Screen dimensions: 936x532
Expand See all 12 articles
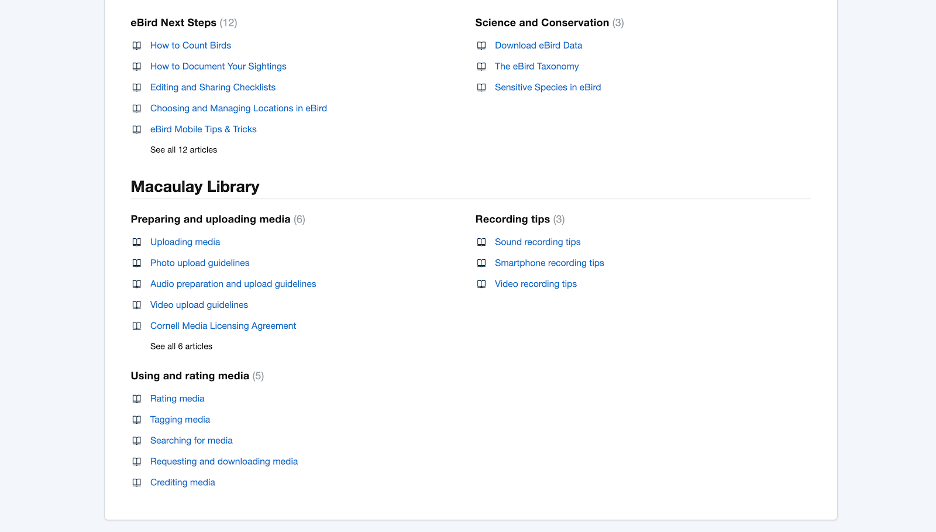coord(183,150)
